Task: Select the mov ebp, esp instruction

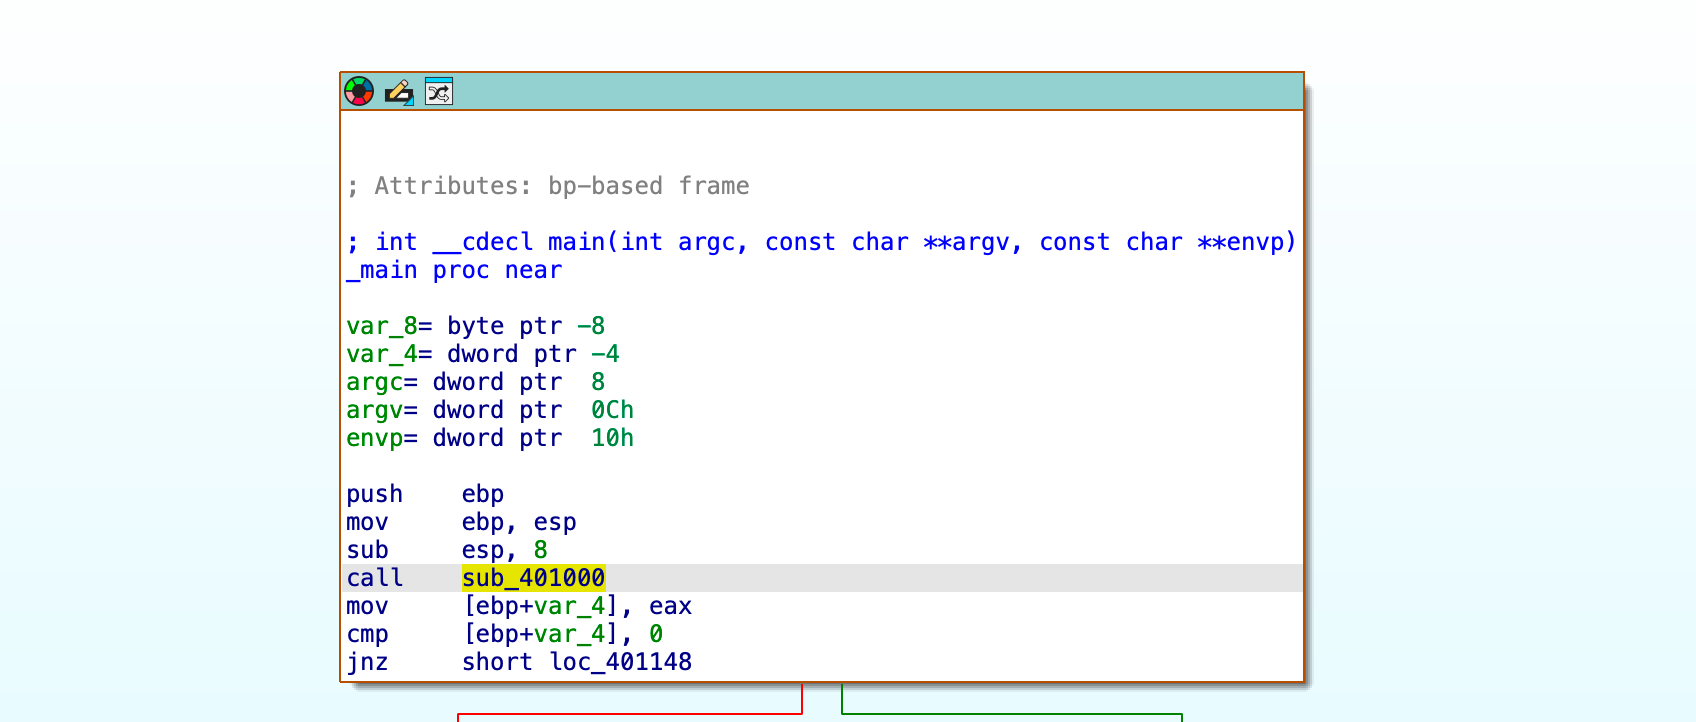Action: coord(461,522)
